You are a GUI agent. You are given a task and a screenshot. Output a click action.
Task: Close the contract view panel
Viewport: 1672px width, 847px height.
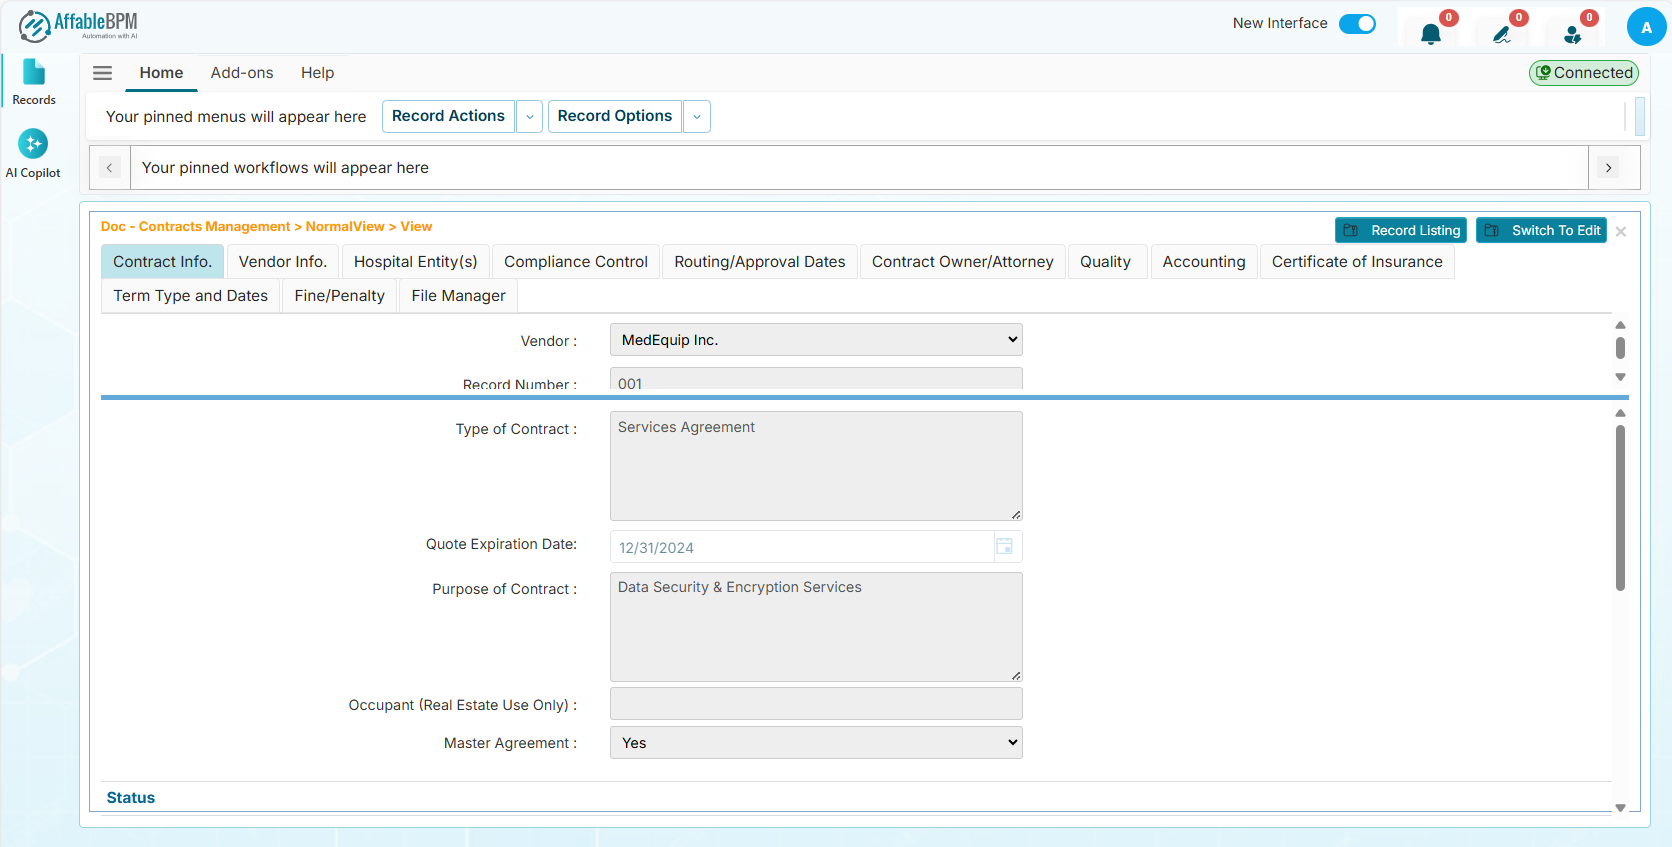pos(1621,232)
